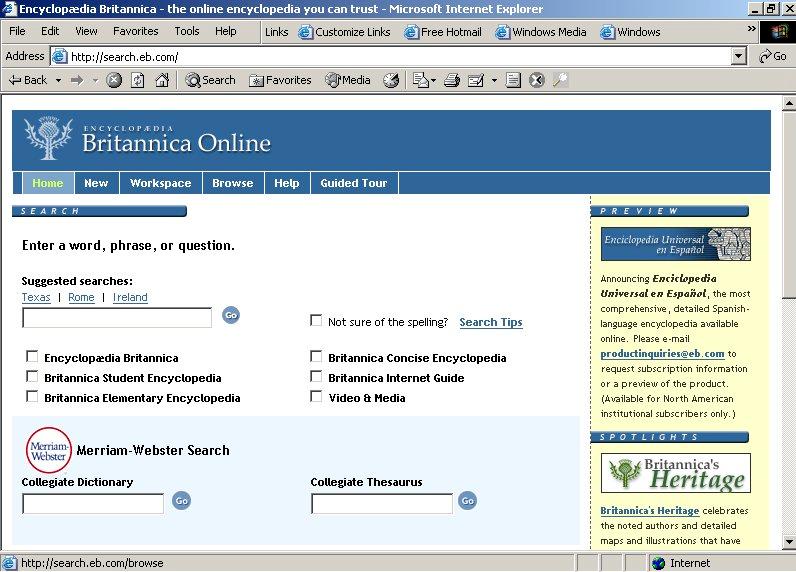
Task: Expand the address bar dropdown
Action: coord(739,56)
